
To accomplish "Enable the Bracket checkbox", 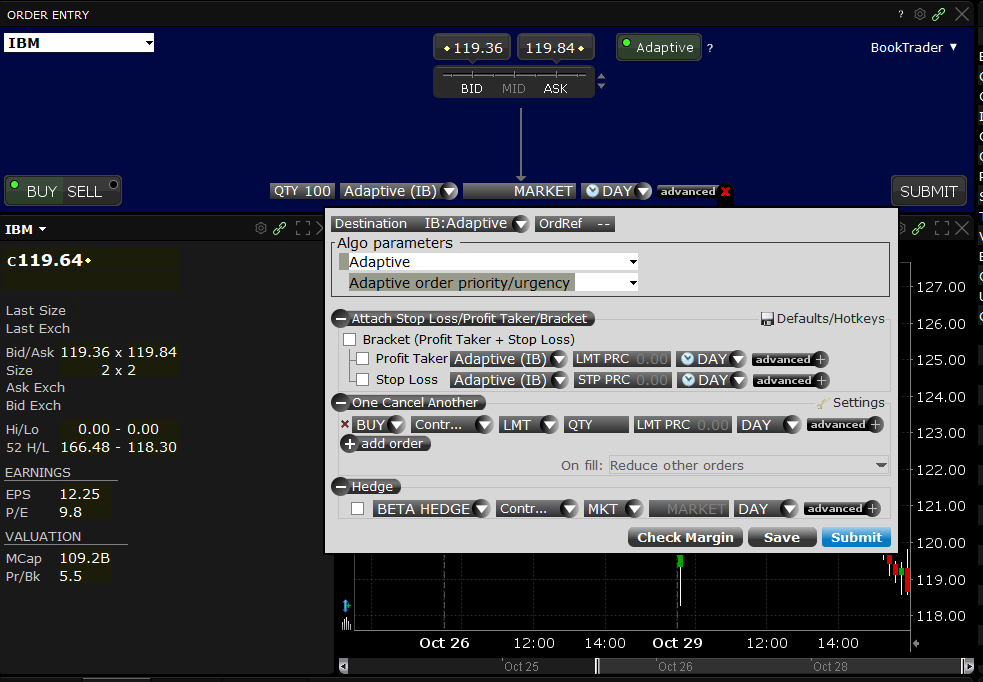I will click(x=350, y=340).
